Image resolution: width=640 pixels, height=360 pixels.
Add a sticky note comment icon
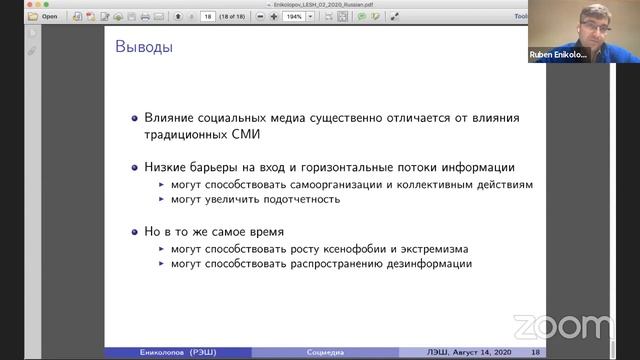[362, 17]
